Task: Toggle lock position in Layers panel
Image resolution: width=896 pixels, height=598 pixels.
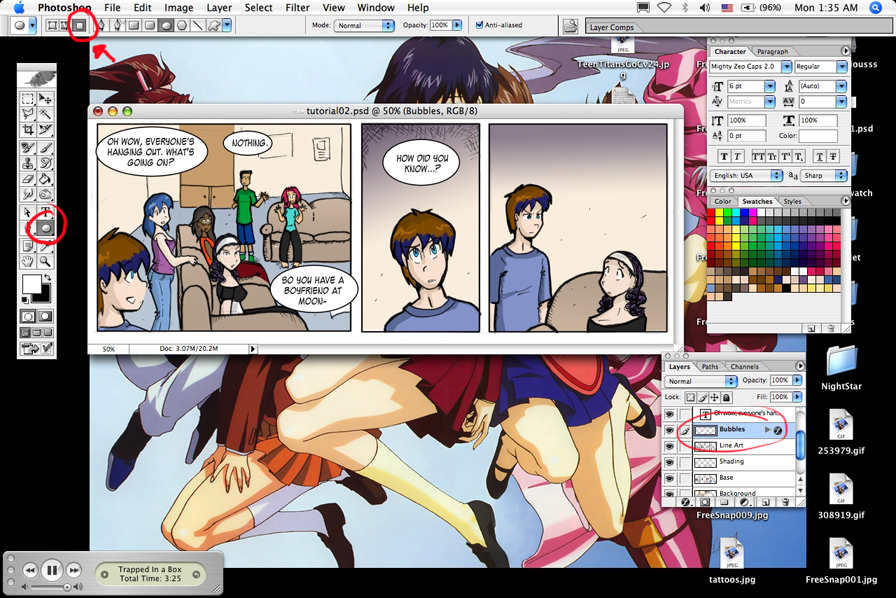Action: coord(714,397)
